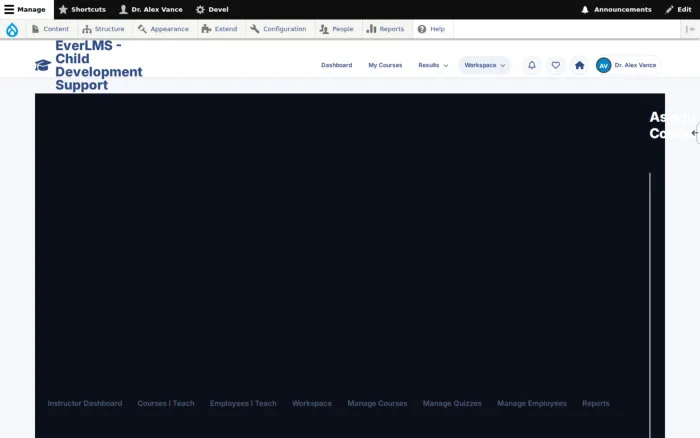Open the People admin menu
Viewport: 700px width, 438px height.
point(336,29)
